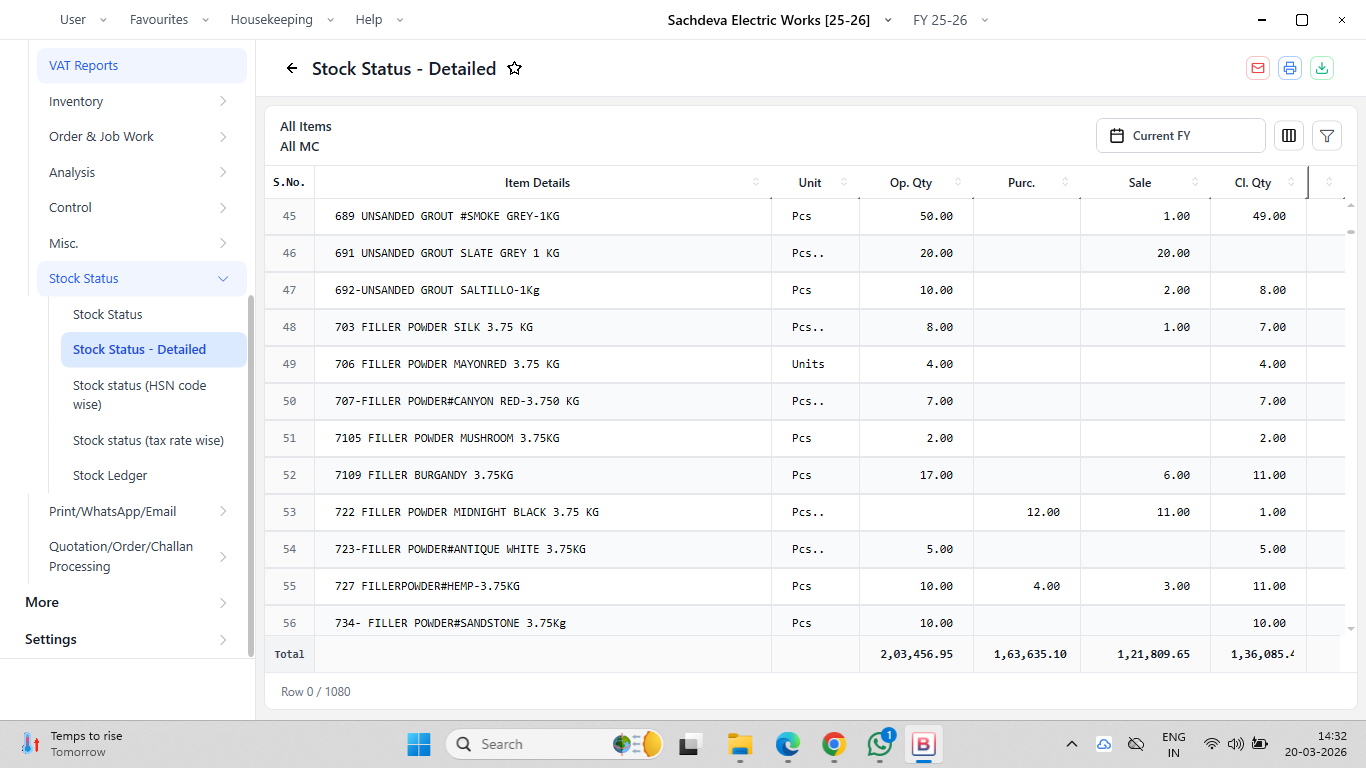Image resolution: width=1366 pixels, height=768 pixels.
Task: Select Stock Status - Detailed sidebar item
Action: 153,350
